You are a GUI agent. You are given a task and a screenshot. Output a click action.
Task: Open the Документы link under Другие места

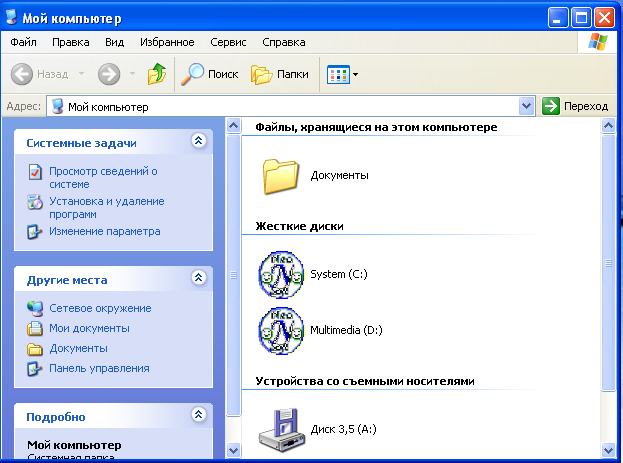[x=78, y=349]
